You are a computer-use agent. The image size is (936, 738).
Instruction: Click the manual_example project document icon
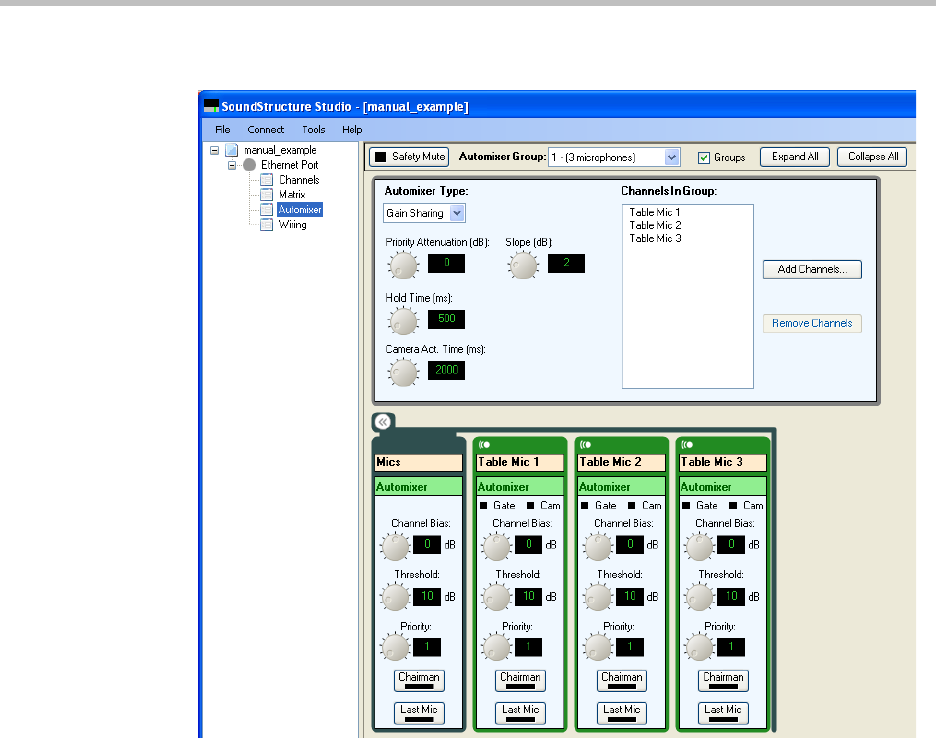pyautogui.click(x=232, y=150)
